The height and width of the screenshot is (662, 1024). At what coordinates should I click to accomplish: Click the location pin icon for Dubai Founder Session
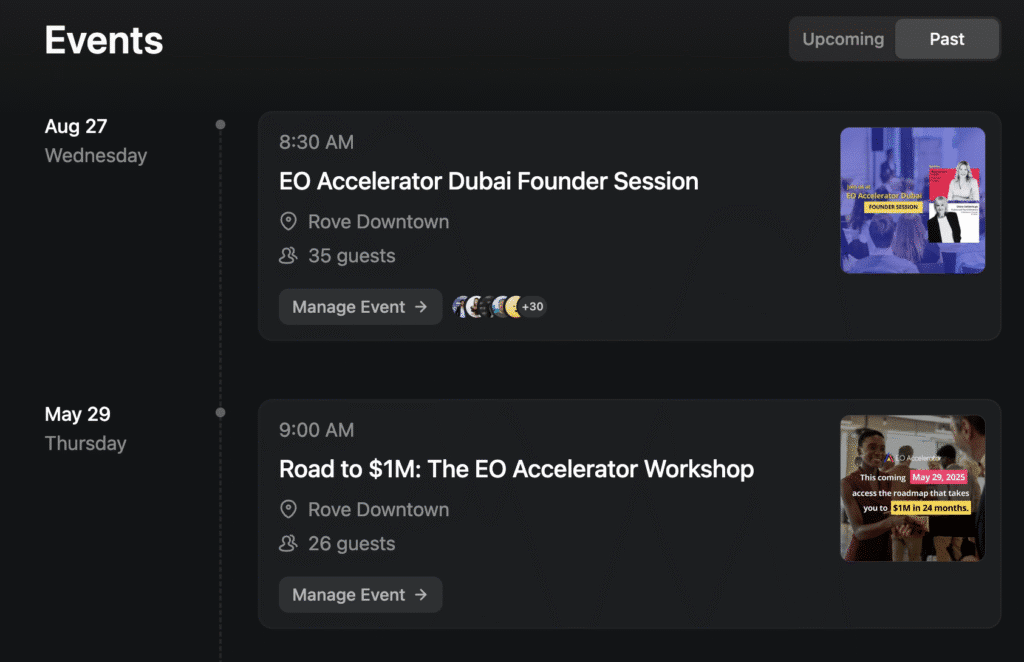289,222
